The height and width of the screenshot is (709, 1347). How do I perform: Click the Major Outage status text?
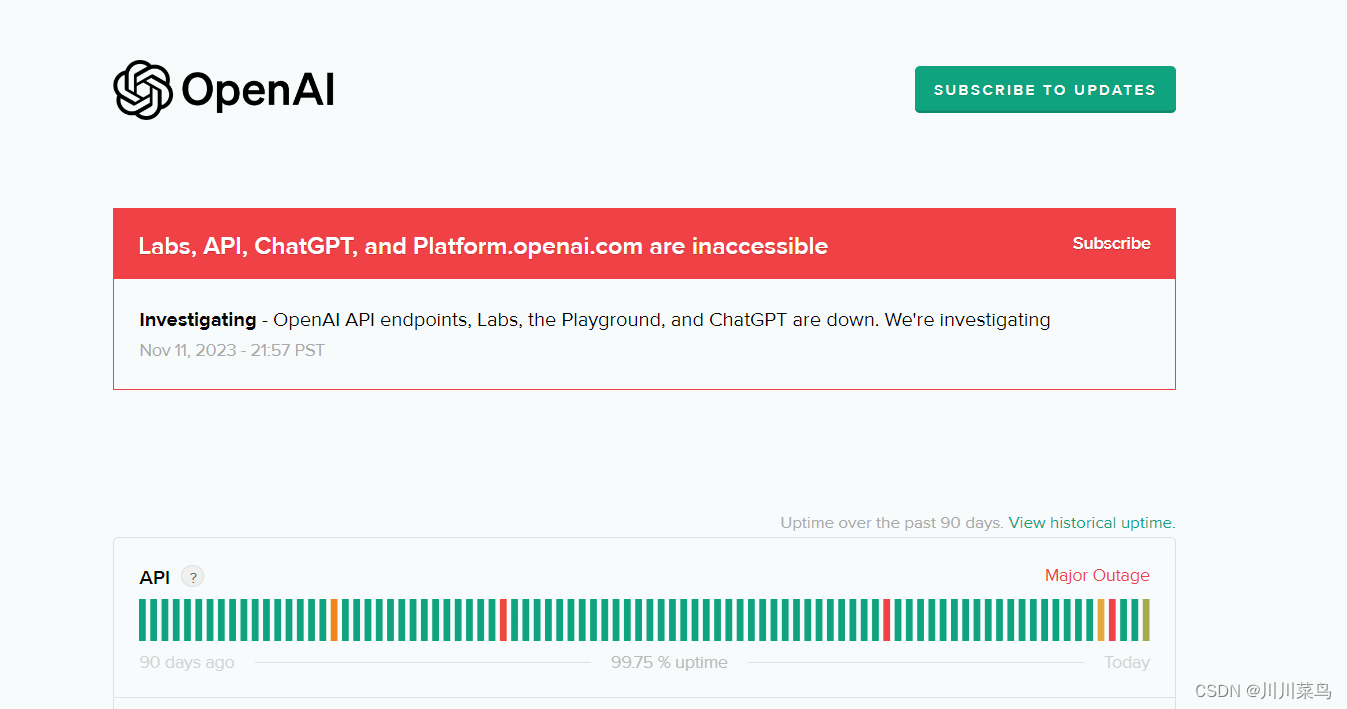tap(1097, 576)
